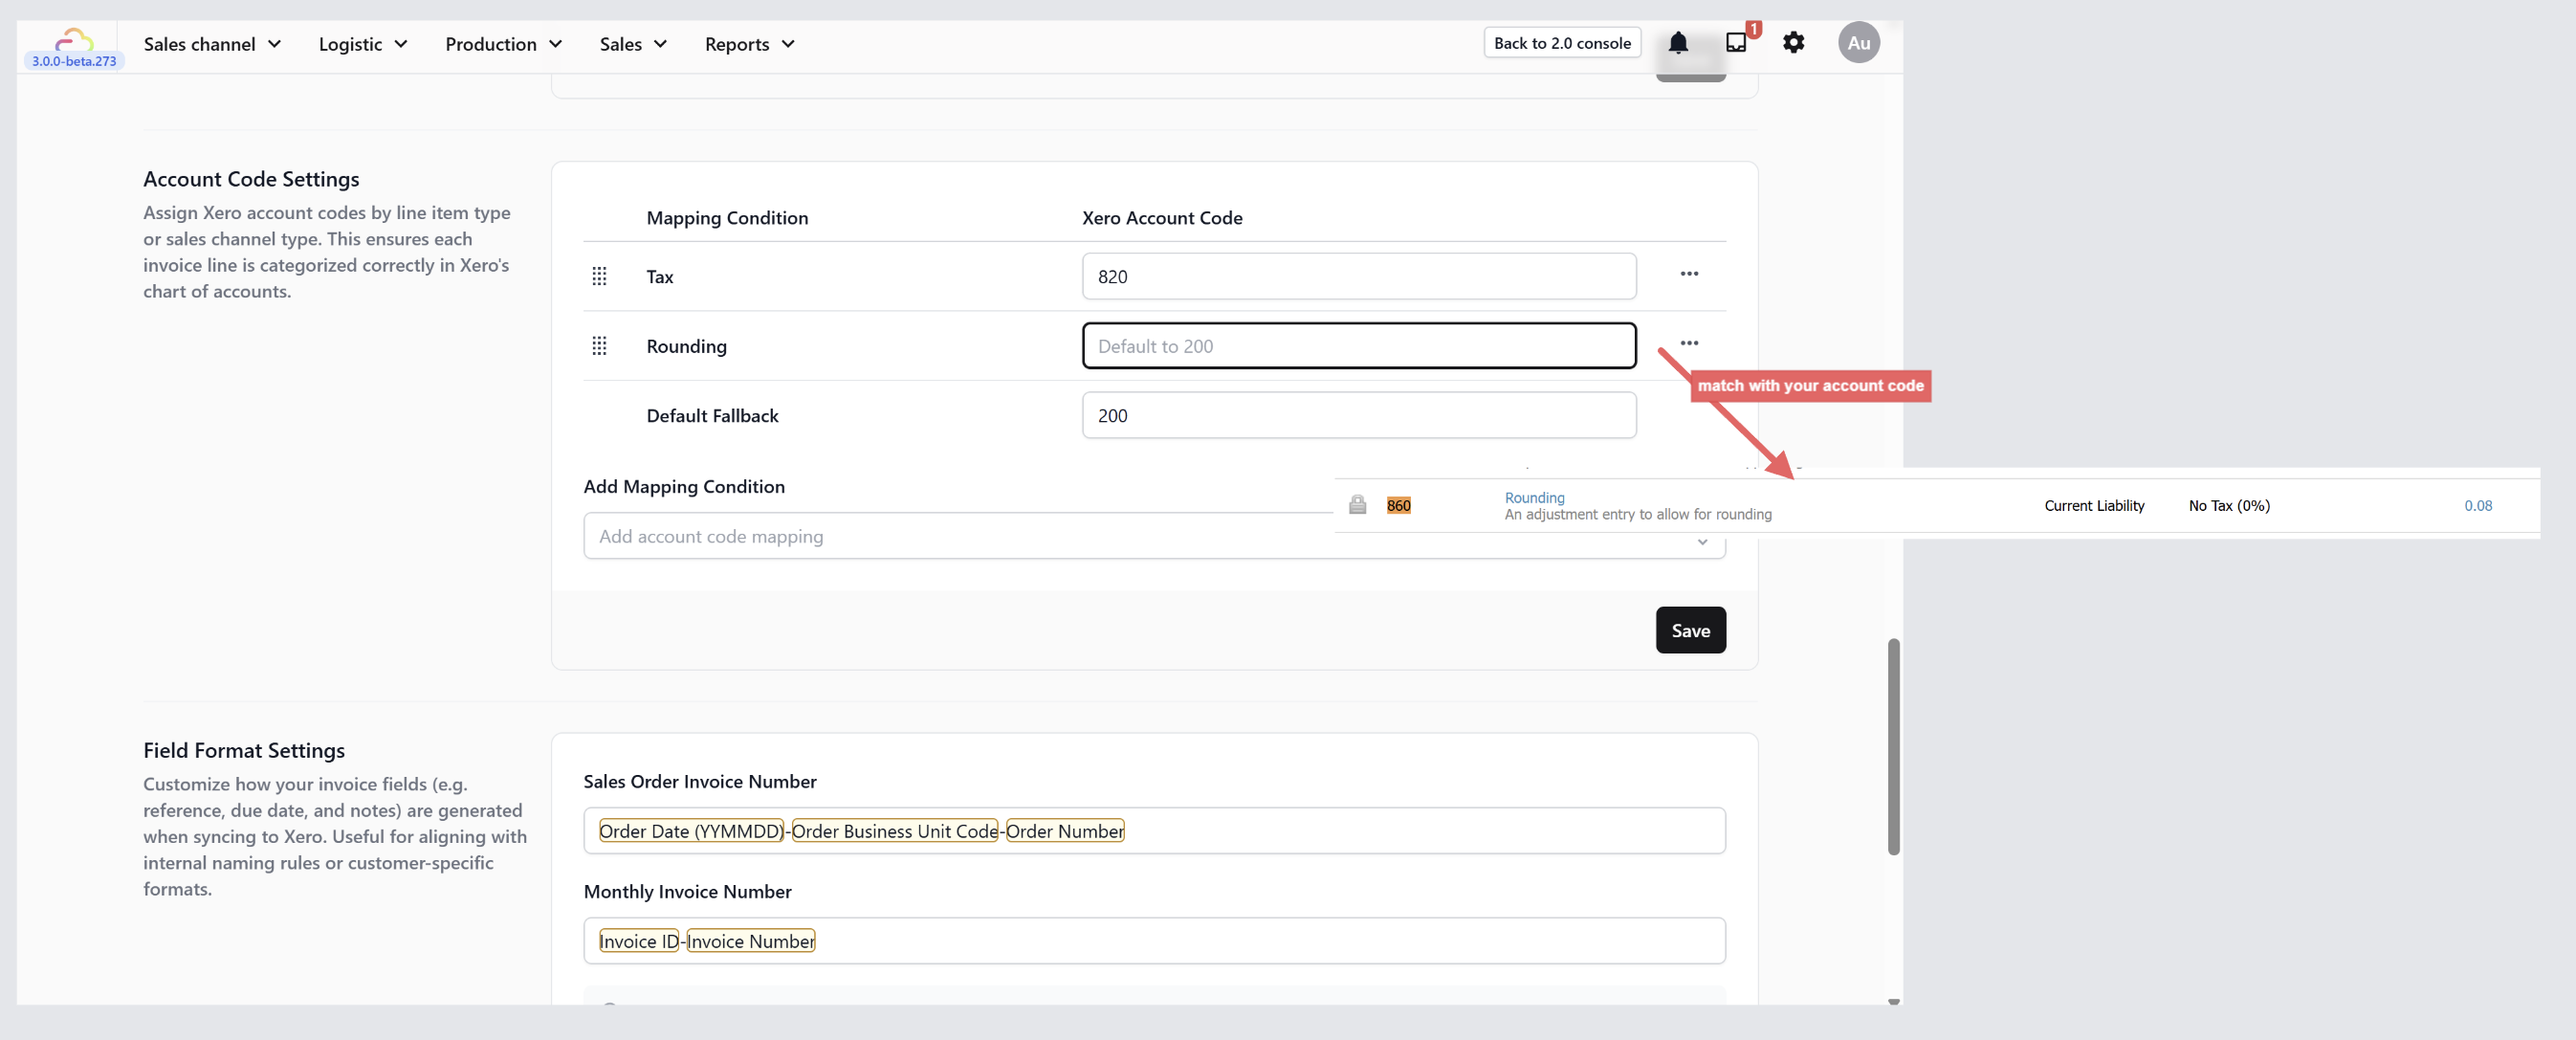
Task: Grab the drag handle for Rounding row
Action: pyautogui.click(x=599, y=346)
